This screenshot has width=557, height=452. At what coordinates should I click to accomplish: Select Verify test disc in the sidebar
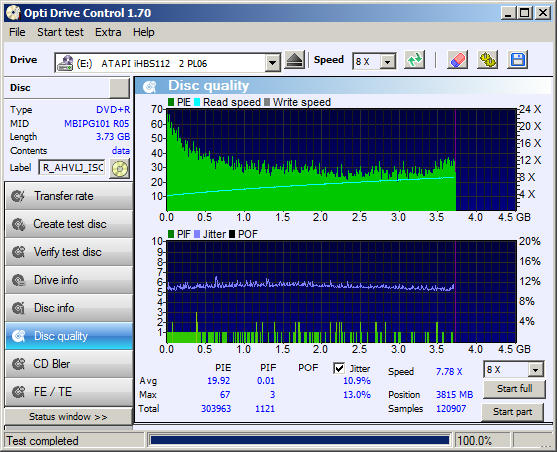[69, 252]
